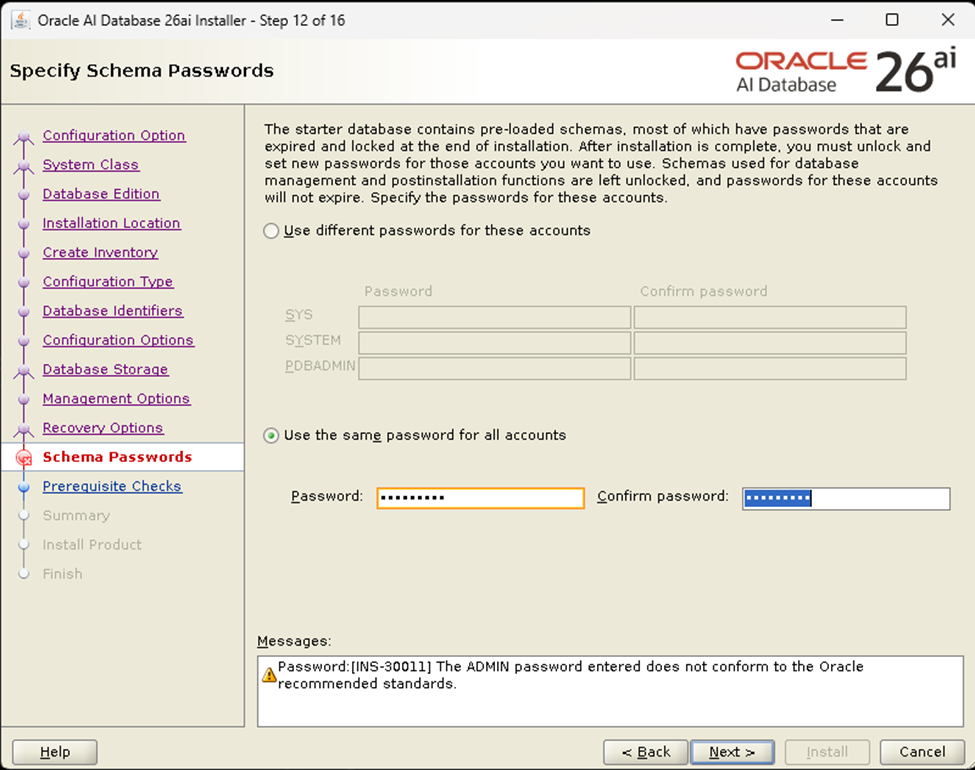Minimize the installer window
975x770 pixels.
tap(838, 20)
